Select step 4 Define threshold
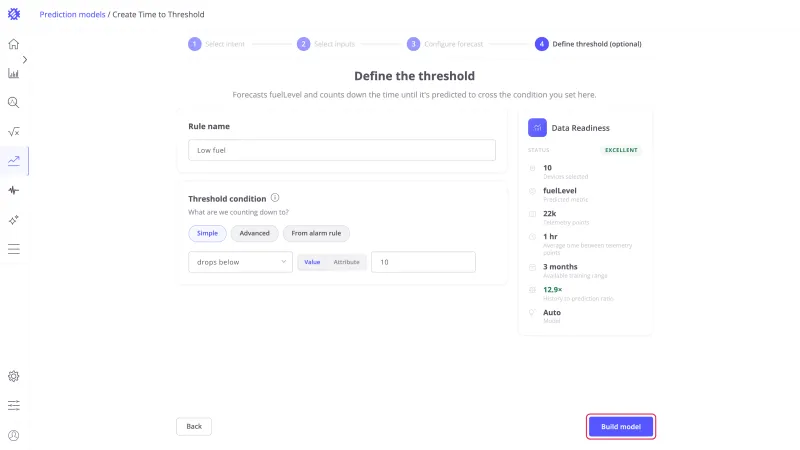 click(x=588, y=44)
